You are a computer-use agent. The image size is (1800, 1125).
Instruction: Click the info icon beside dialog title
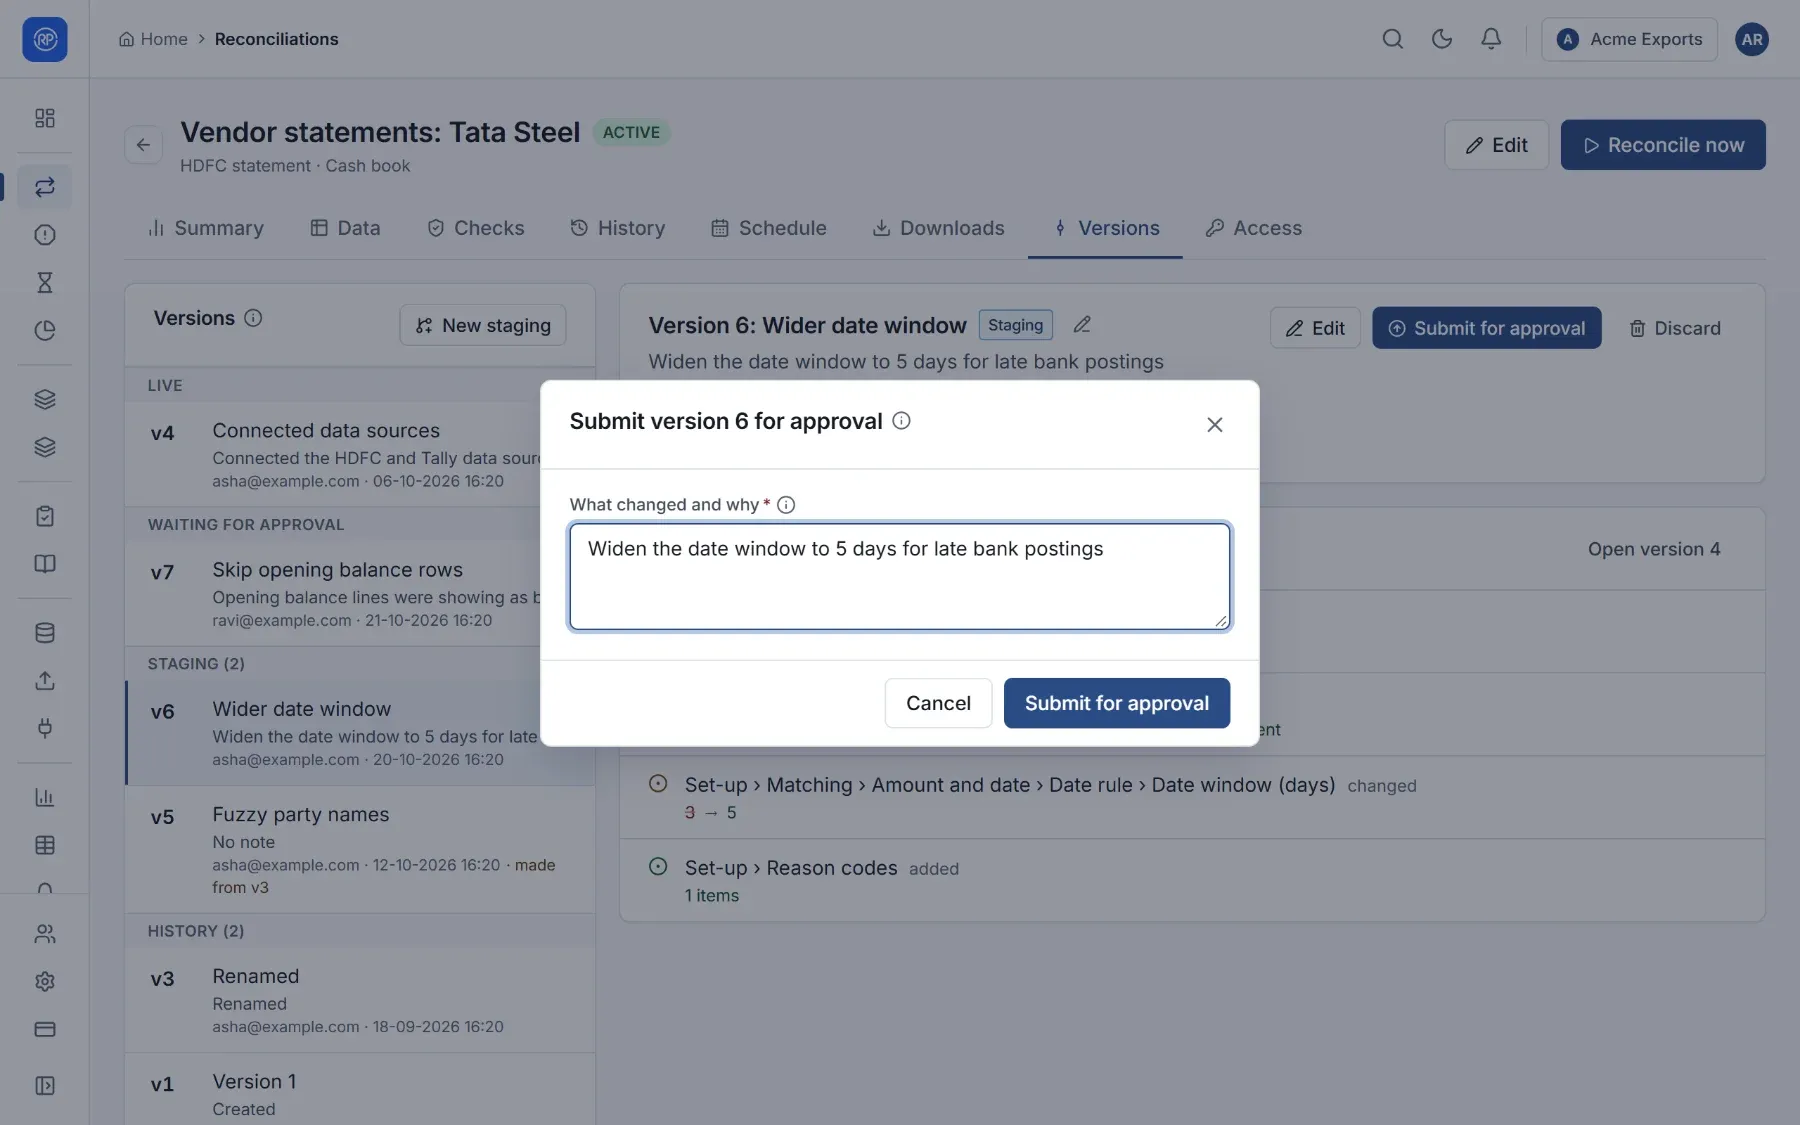(x=901, y=421)
